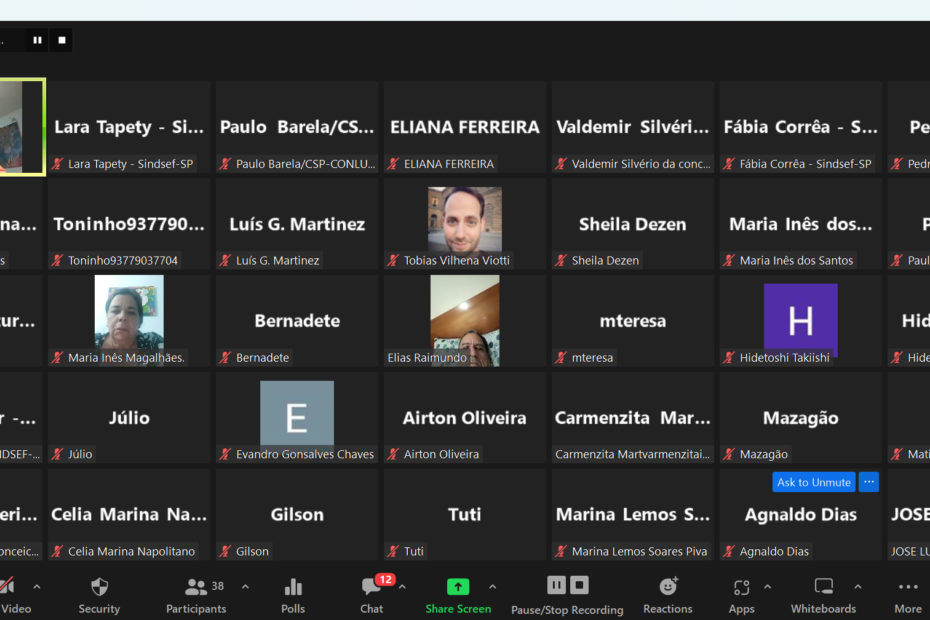Expand the caret next to Share Screen
Screen dimensions: 930x620
492,587
